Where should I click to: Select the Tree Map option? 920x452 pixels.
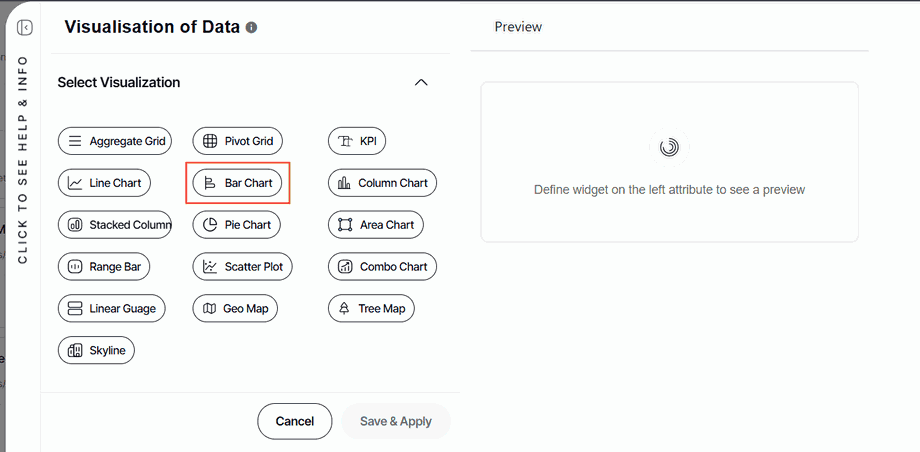[371, 309]
